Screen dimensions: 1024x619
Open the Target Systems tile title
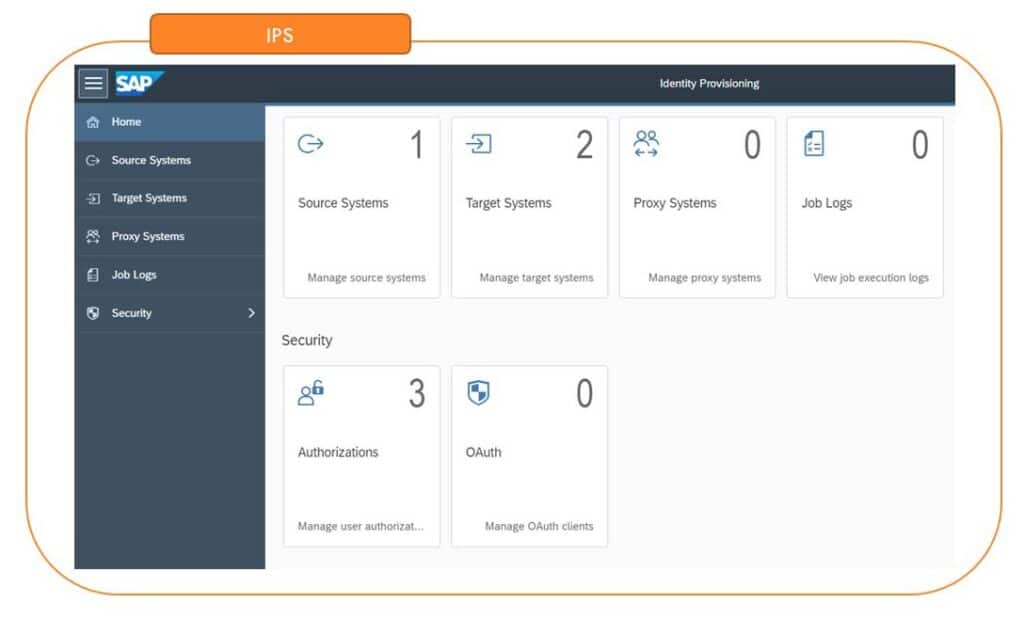[509, 203]
